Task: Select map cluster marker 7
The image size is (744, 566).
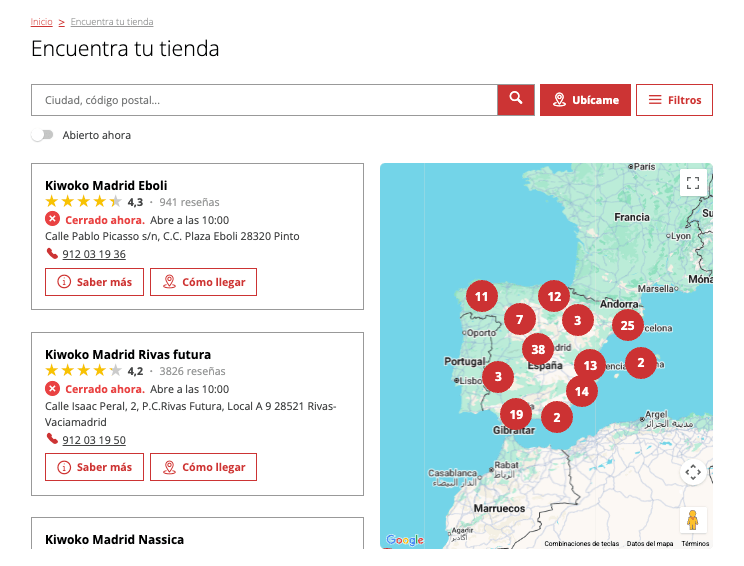Action: click(520, 320)
